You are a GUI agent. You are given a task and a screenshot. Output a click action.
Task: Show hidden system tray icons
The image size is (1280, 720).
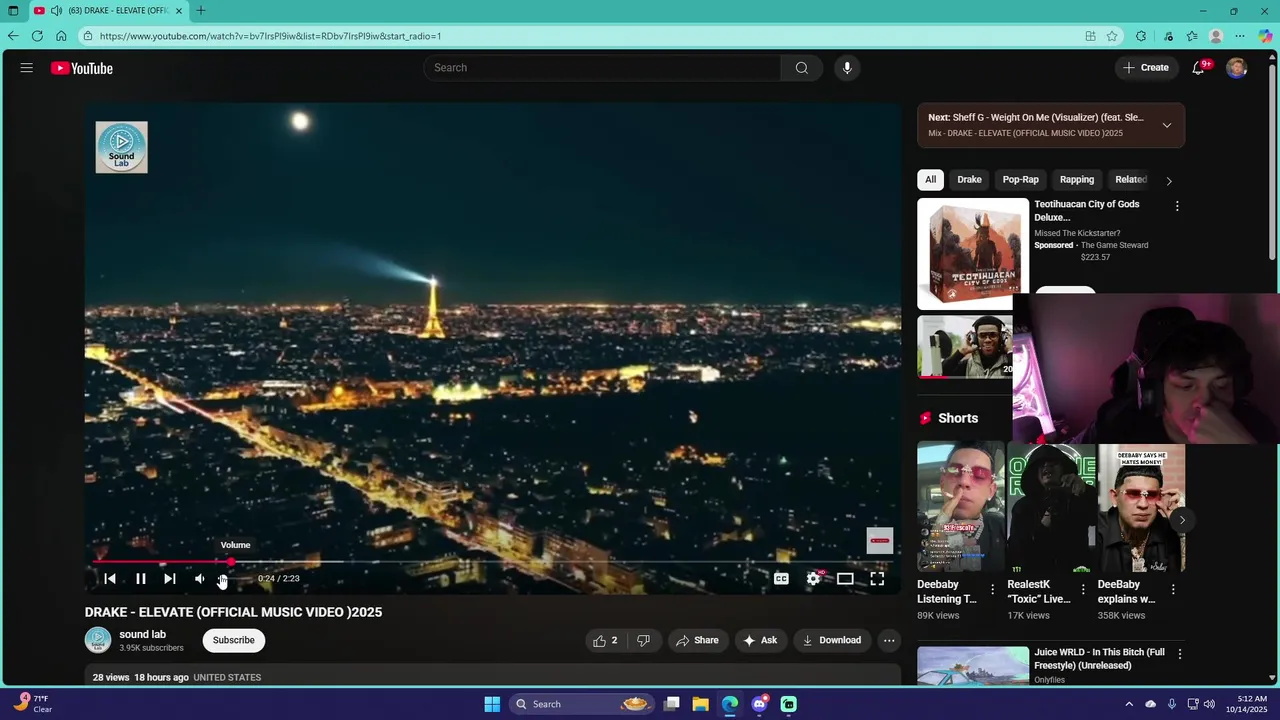point(1129,704)
